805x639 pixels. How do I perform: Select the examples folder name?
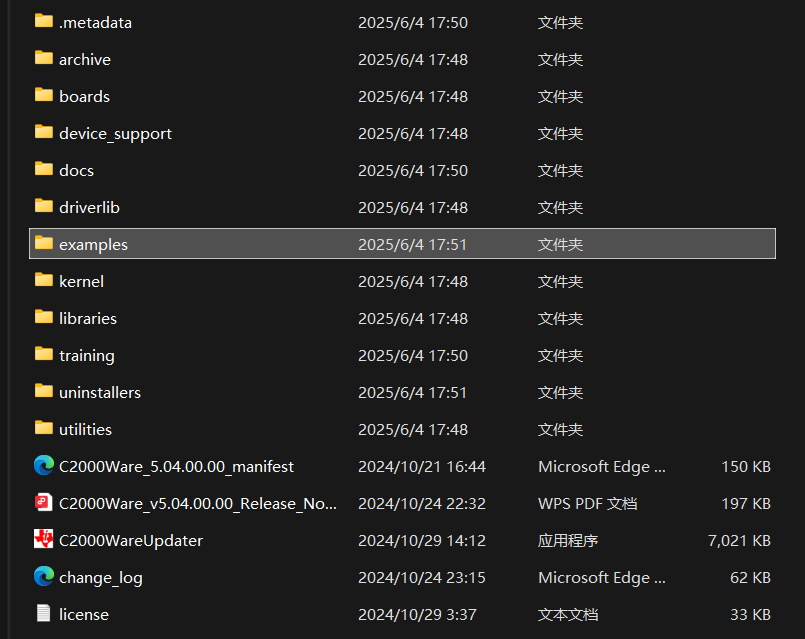tap(93, 245)
